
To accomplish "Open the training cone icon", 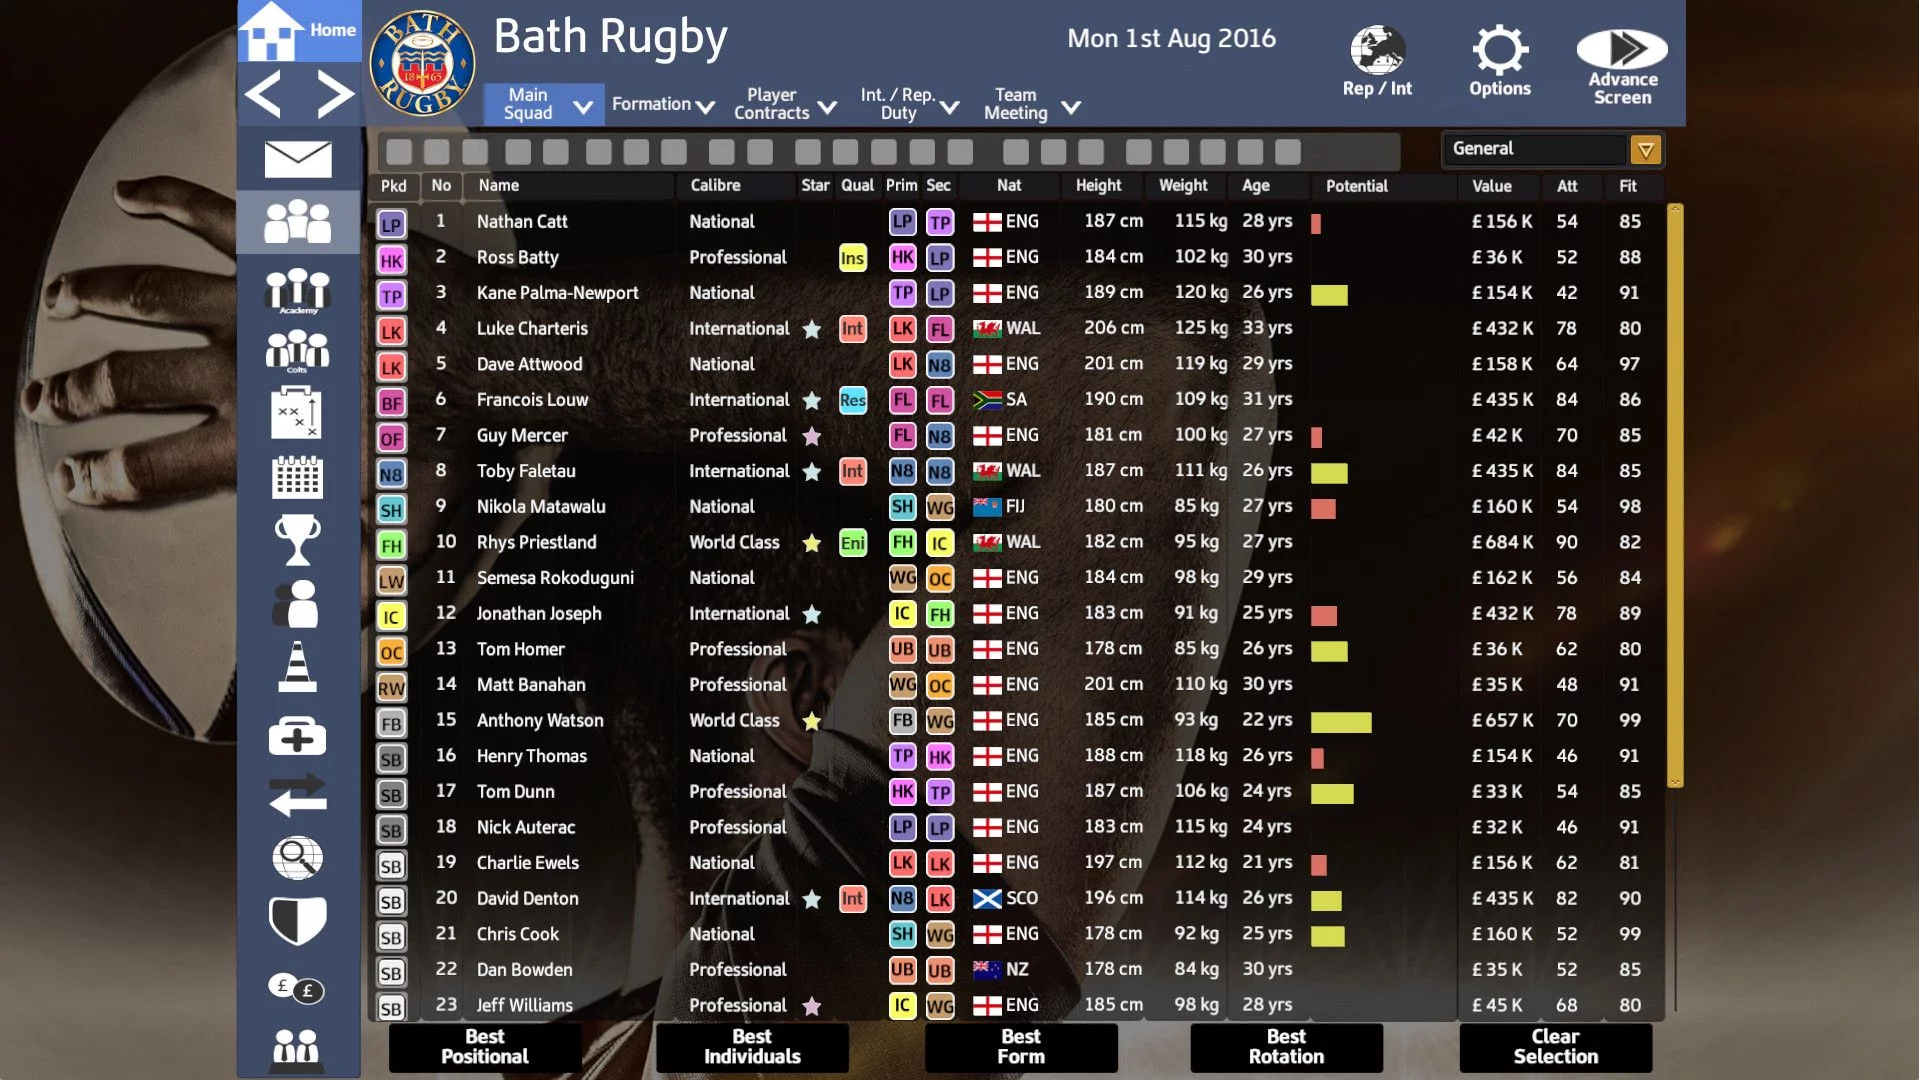I will point(298,666).
